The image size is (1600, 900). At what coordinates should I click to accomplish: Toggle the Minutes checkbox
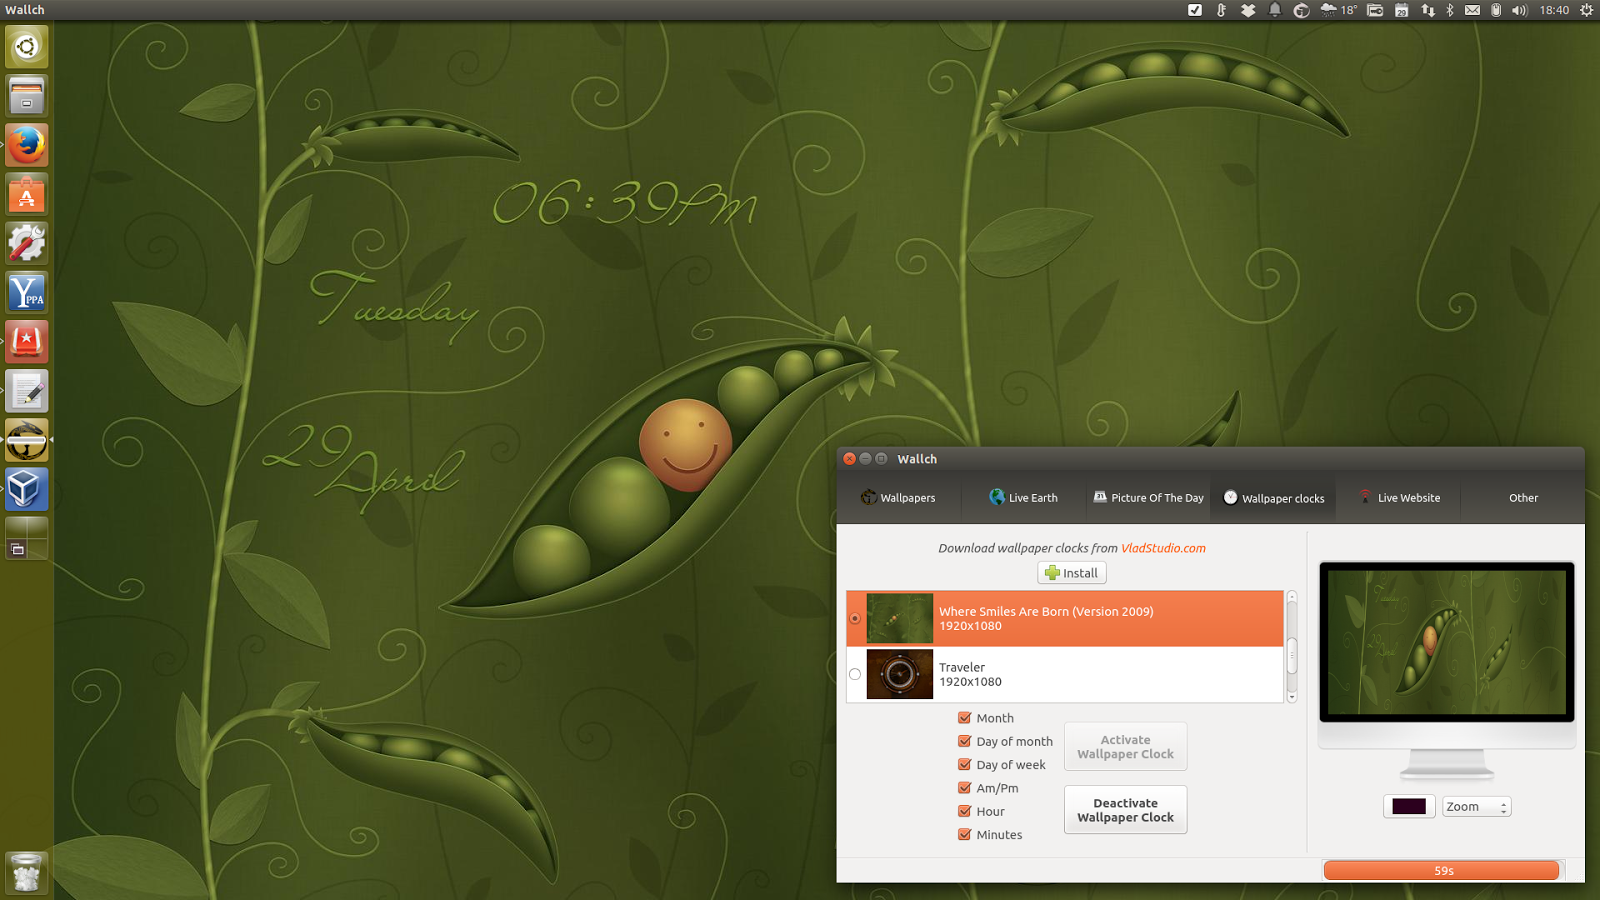(965, 835)
